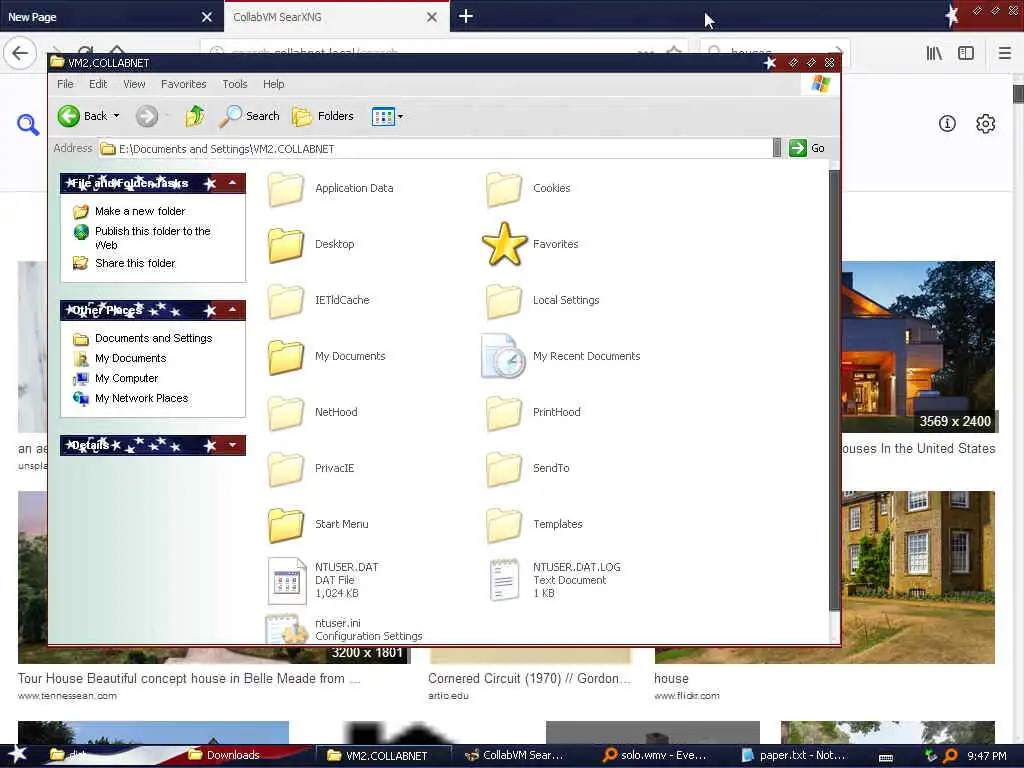Close the CollabVM SearXNG browser tab
1024x768 pixels.
(x=432, y=18)
